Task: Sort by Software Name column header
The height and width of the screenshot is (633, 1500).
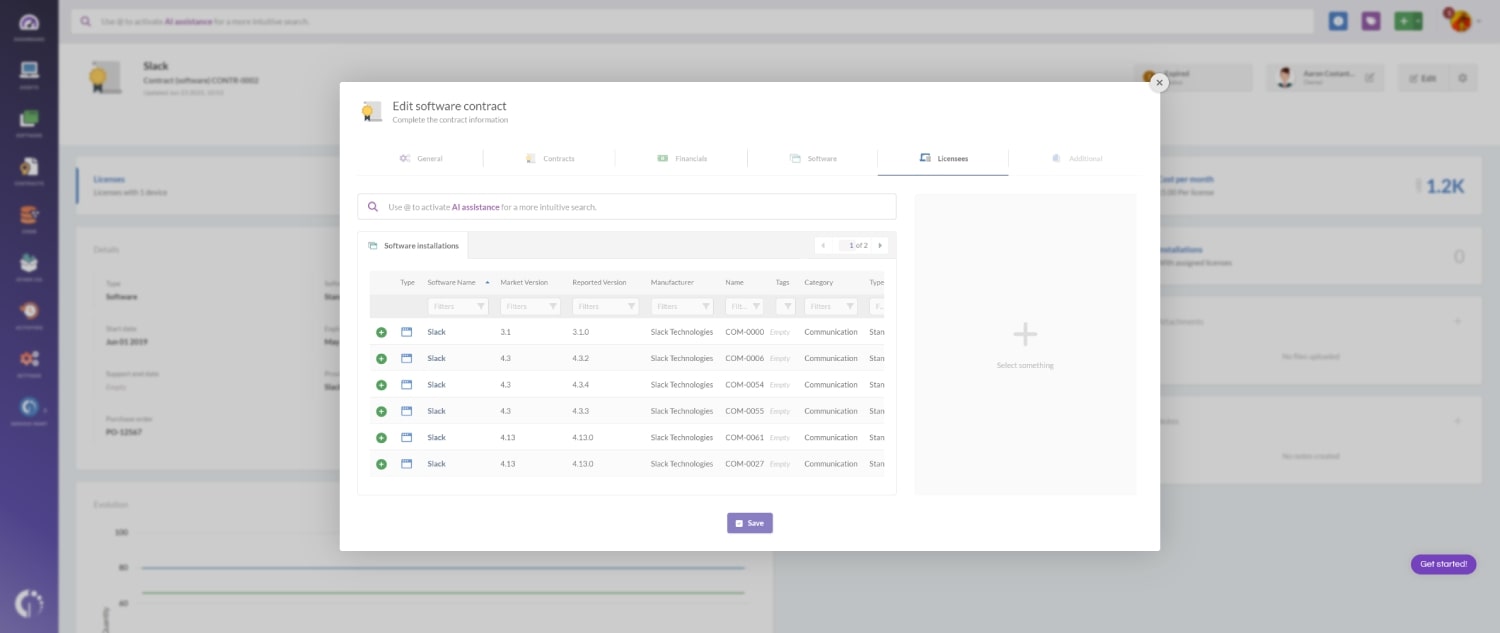Action: pos(451,282)
